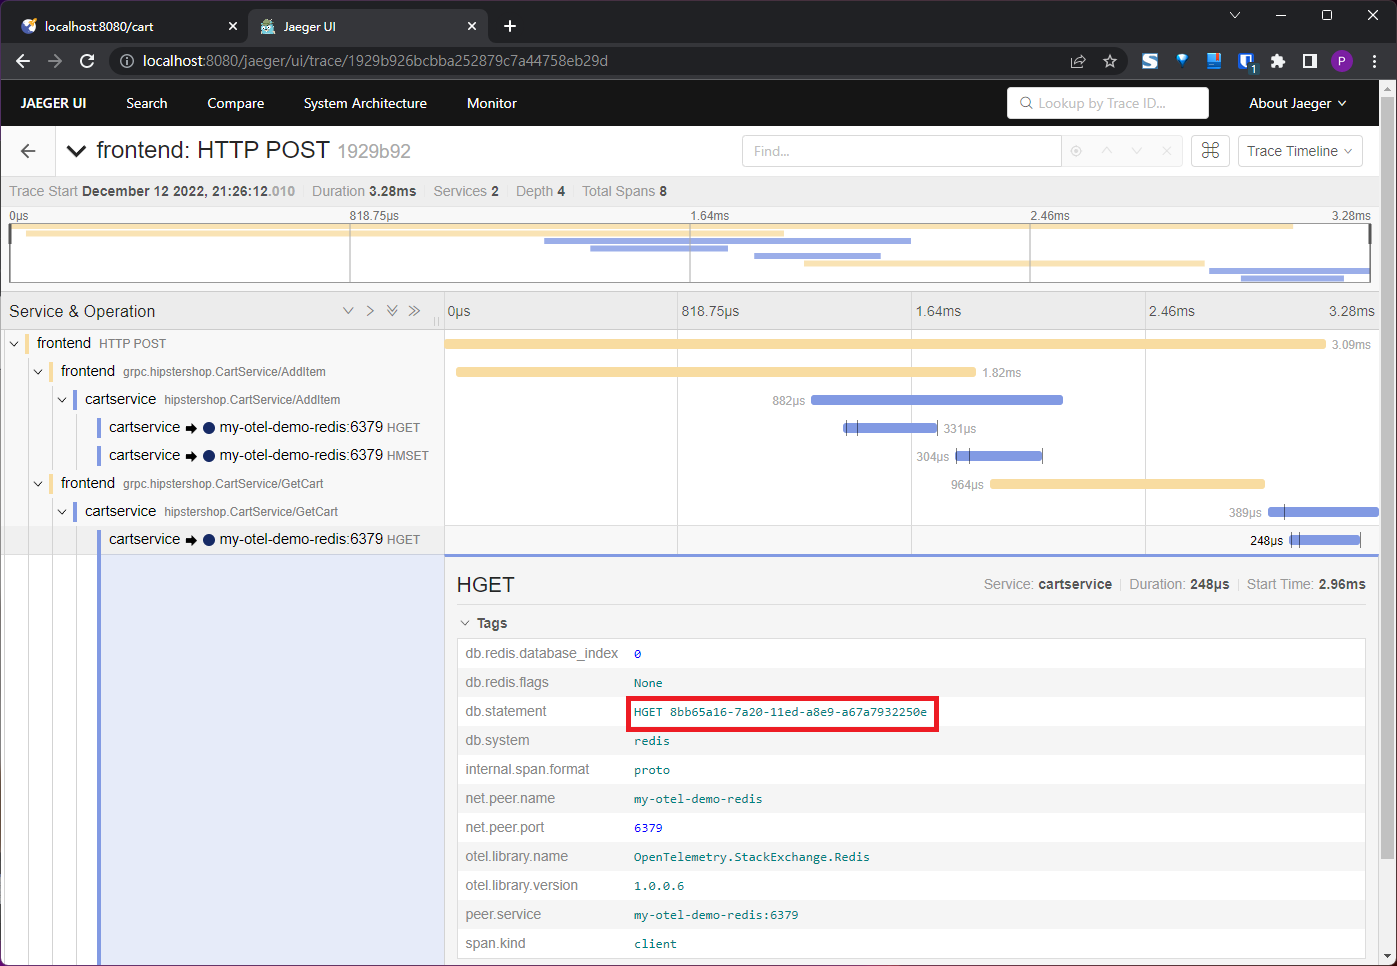Open the Search menu item
Screen dimensions: 1397x966
[x=147, y=103]
